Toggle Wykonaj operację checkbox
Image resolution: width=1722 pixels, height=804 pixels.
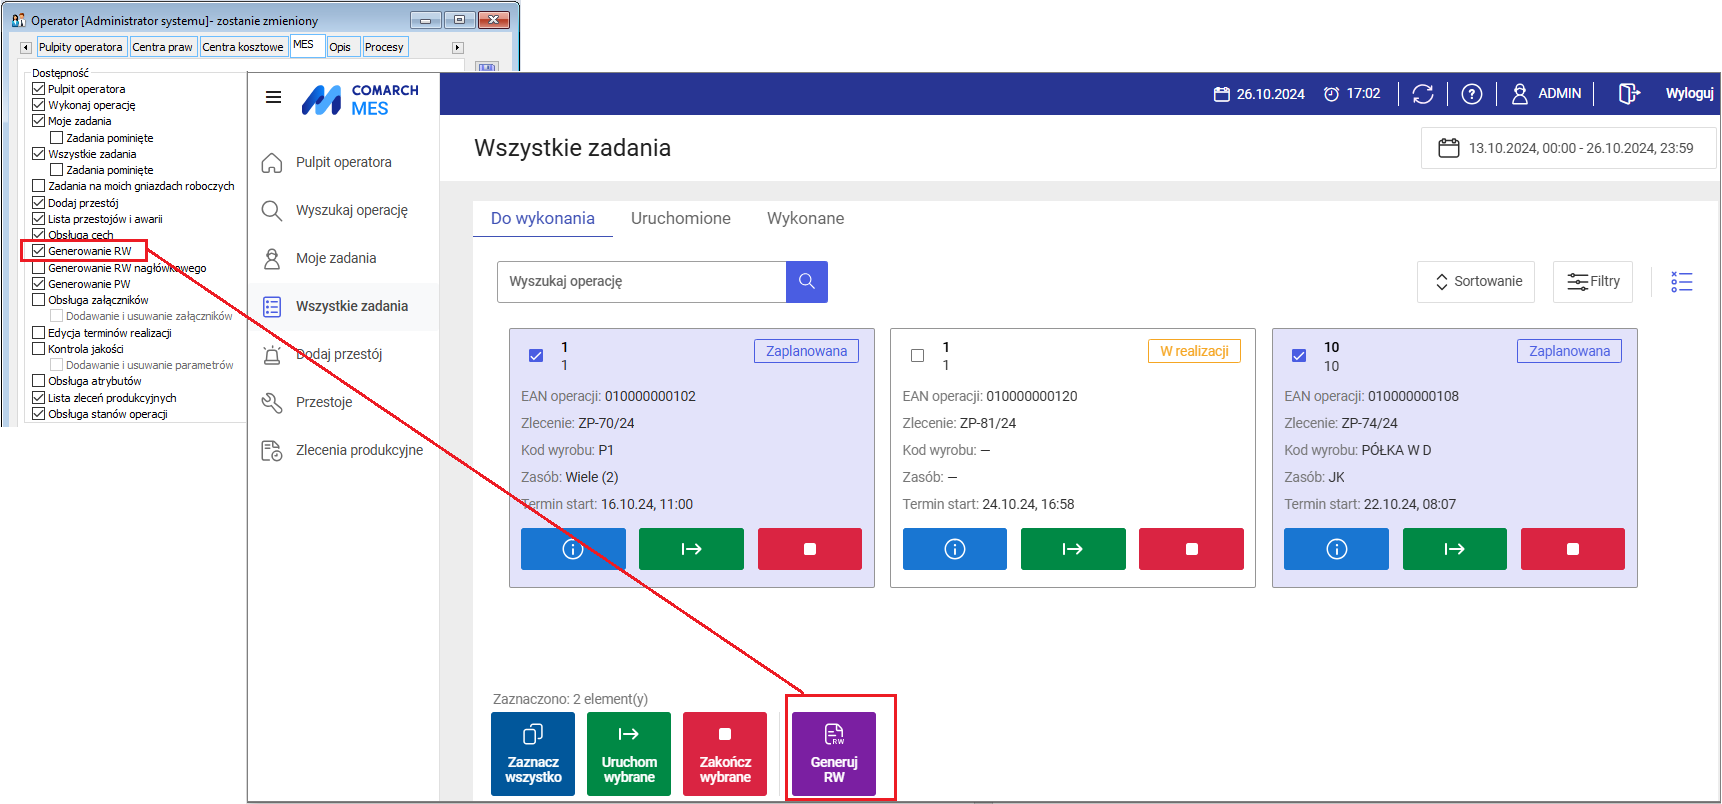tap(39, 105)
